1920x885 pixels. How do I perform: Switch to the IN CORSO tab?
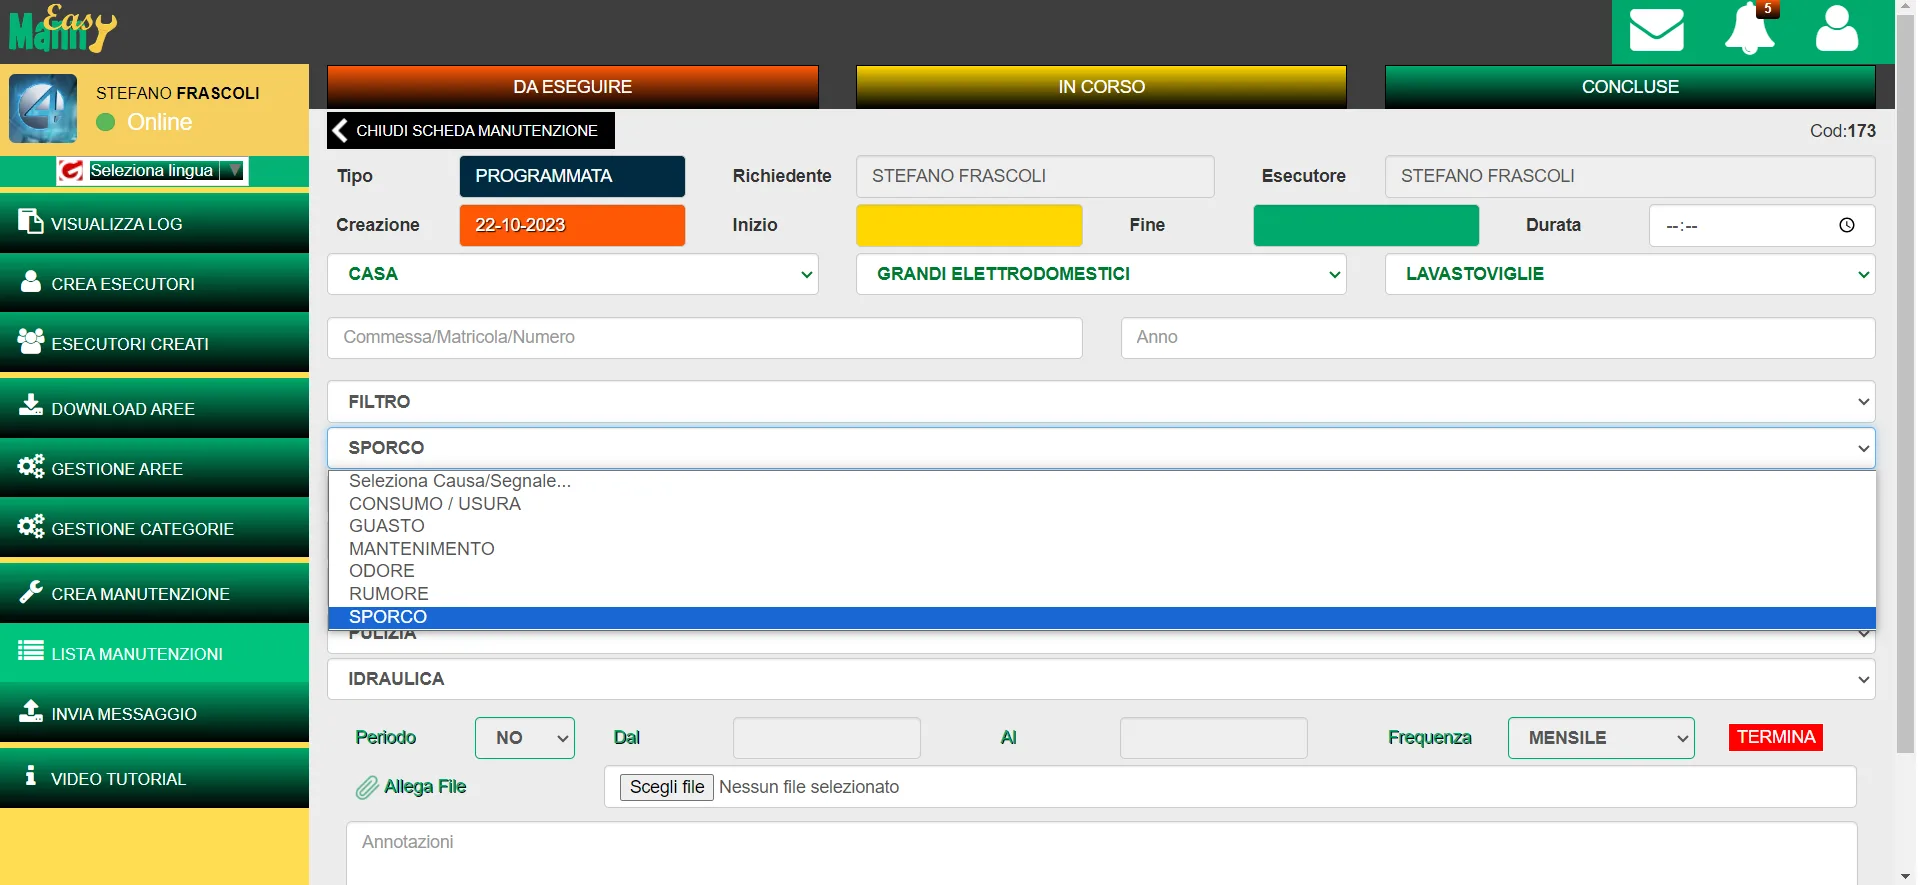[1101, 87]
